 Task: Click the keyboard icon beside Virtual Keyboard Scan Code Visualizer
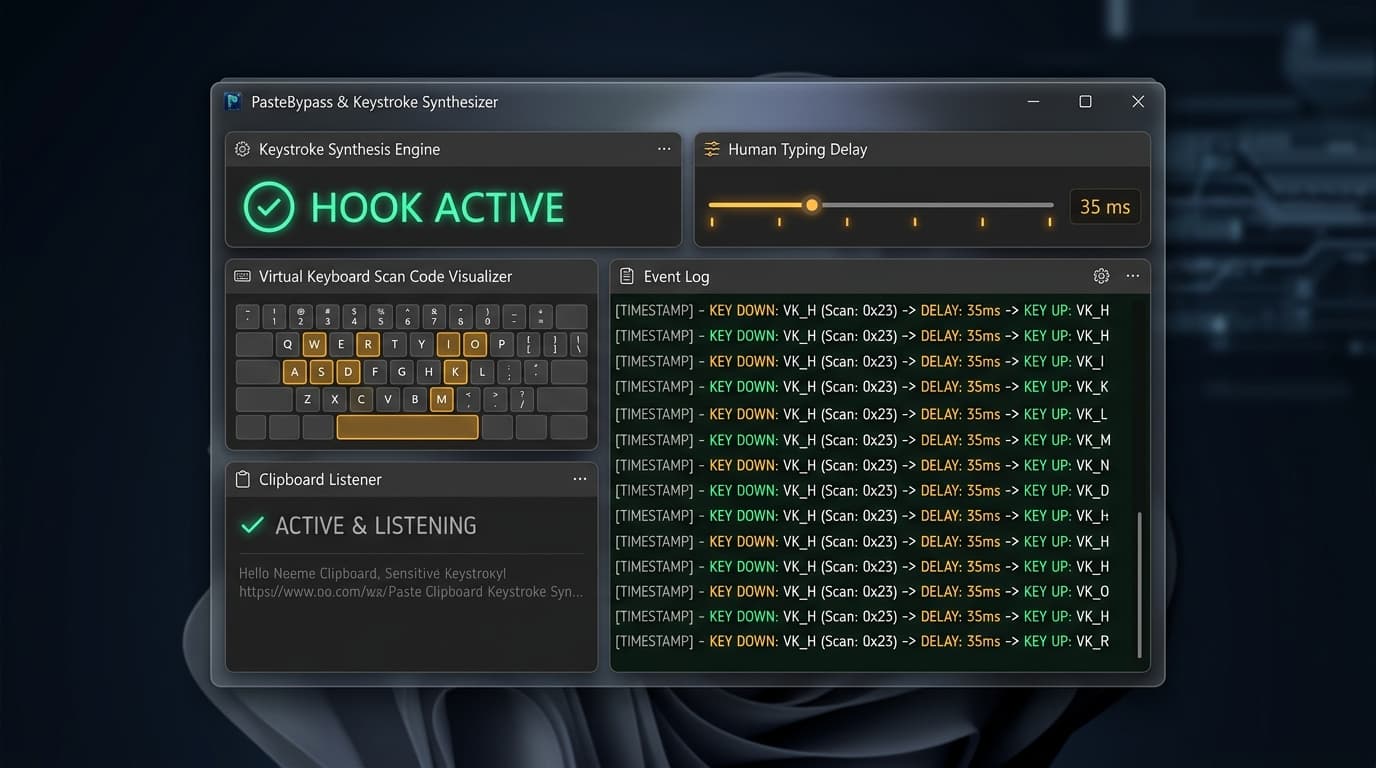242,276
